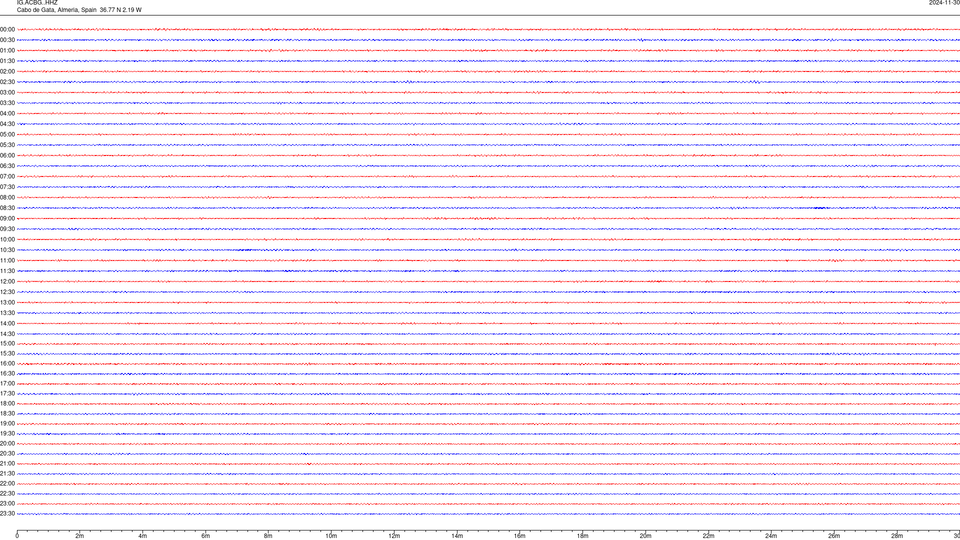This screenshot has width=960, height=540.
Task: Select the 19:00 time row label
Action: click(x=7, y=424)
